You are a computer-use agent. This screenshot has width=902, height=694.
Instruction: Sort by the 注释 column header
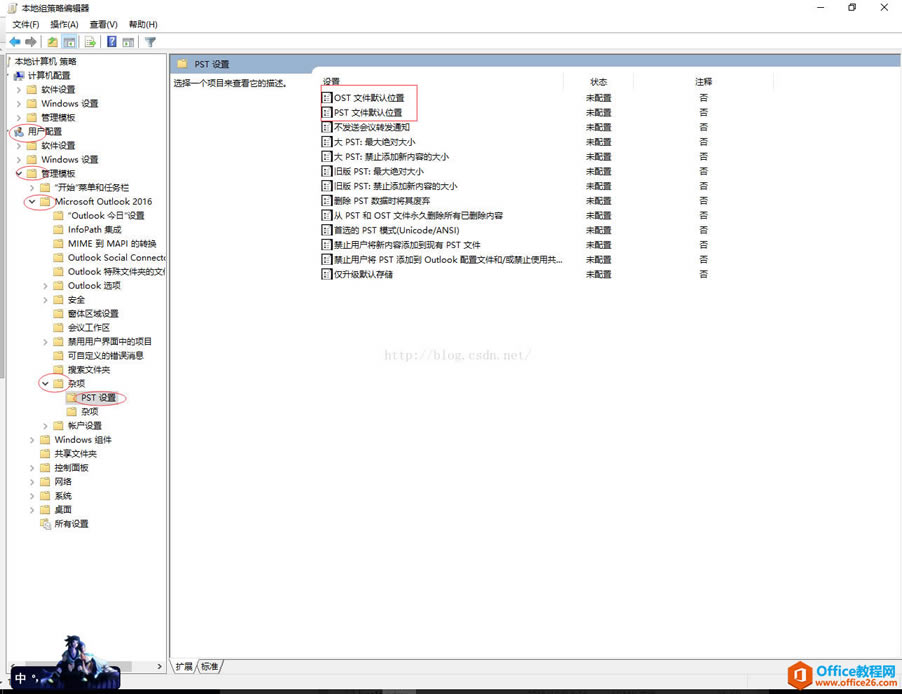pyautogui.click(x=704, y=82)
